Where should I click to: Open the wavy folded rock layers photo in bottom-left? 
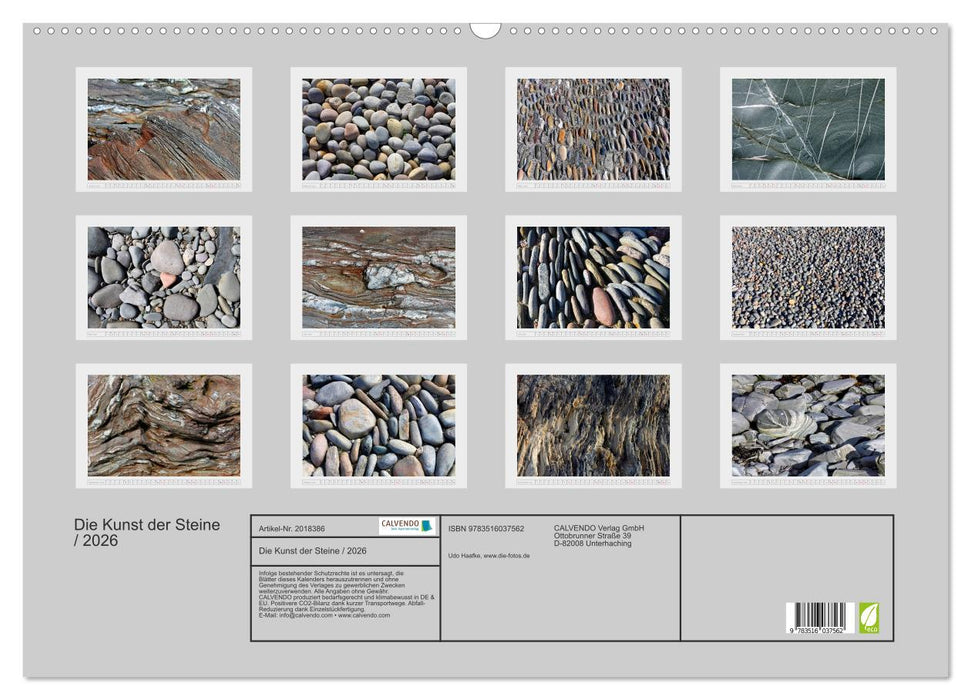pos(164,425)
